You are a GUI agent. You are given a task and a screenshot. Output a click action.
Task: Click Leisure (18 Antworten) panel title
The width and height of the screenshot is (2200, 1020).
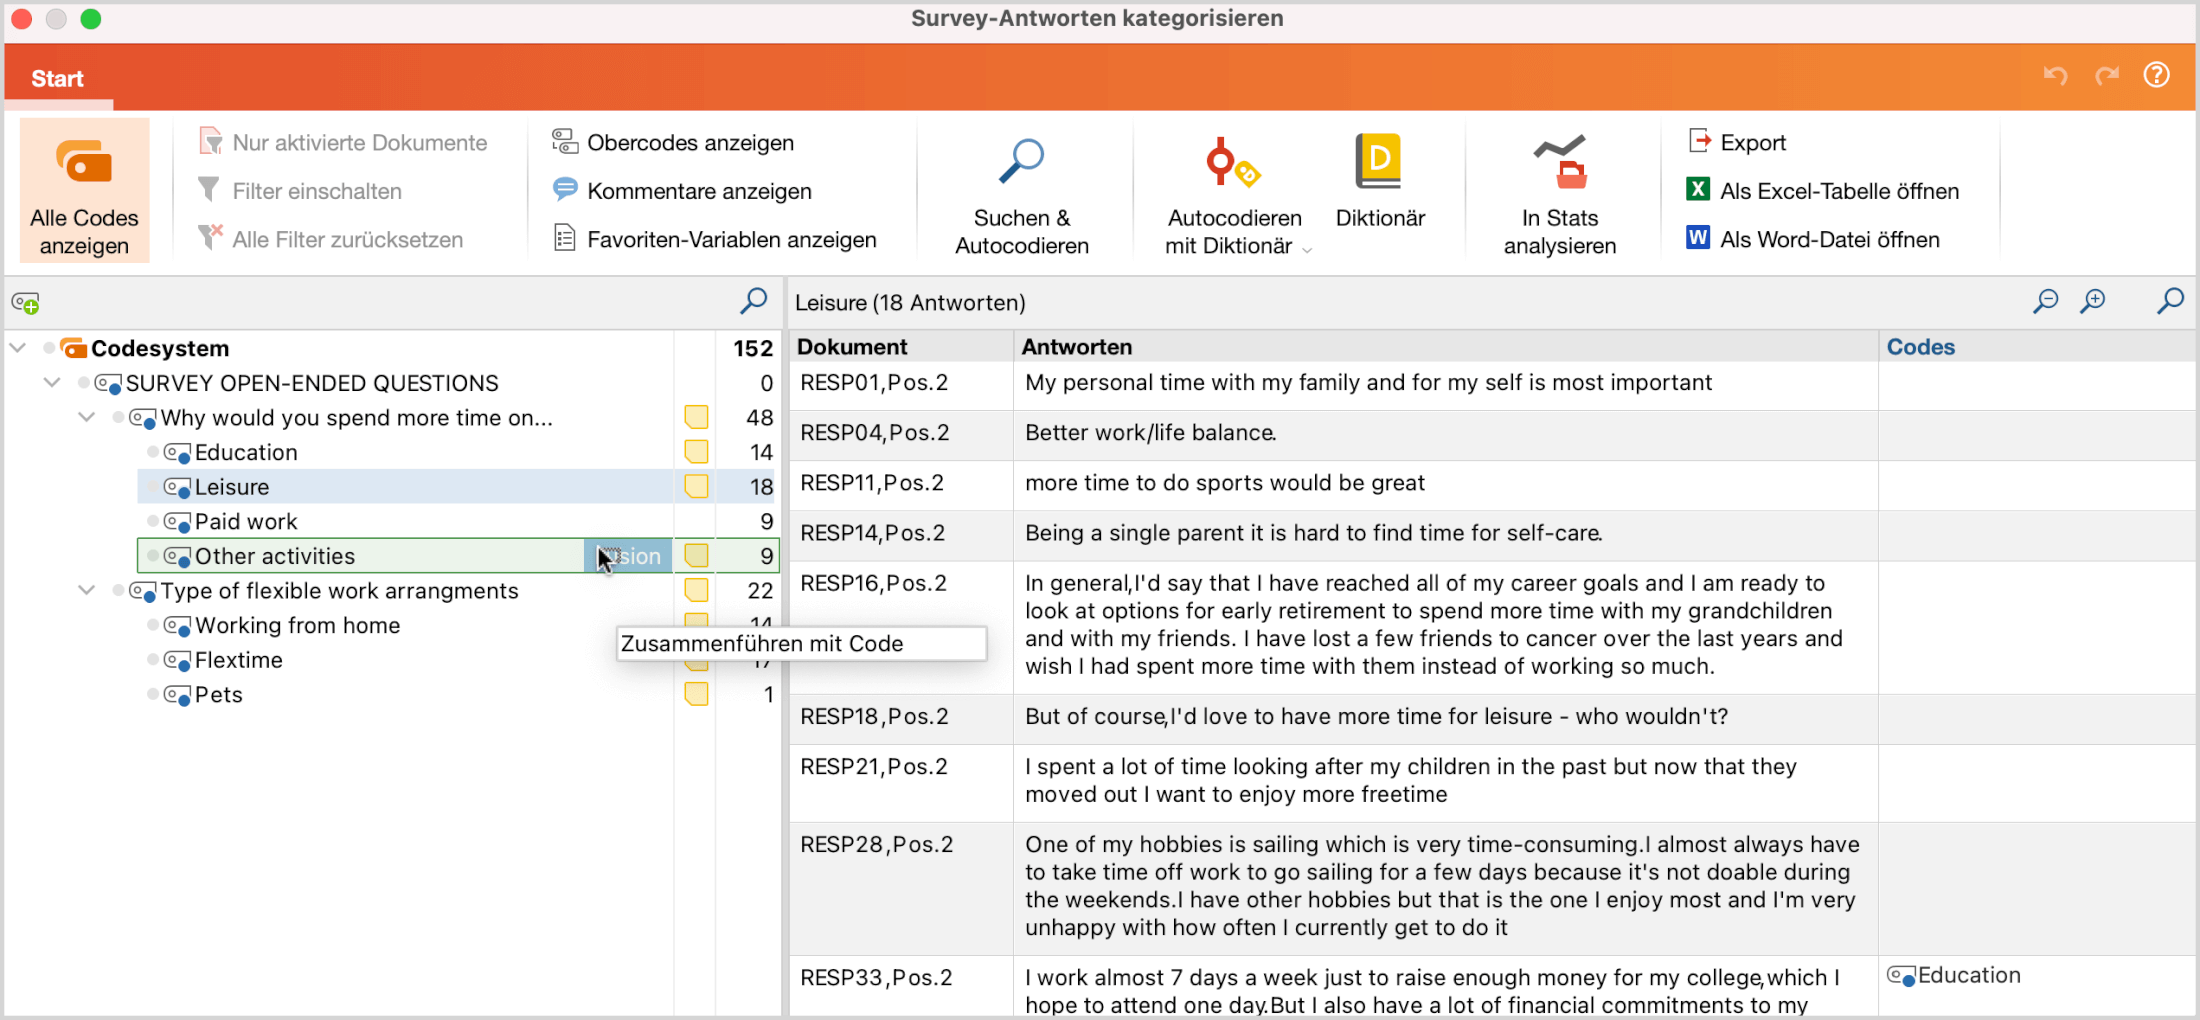(x=910, y=303)
